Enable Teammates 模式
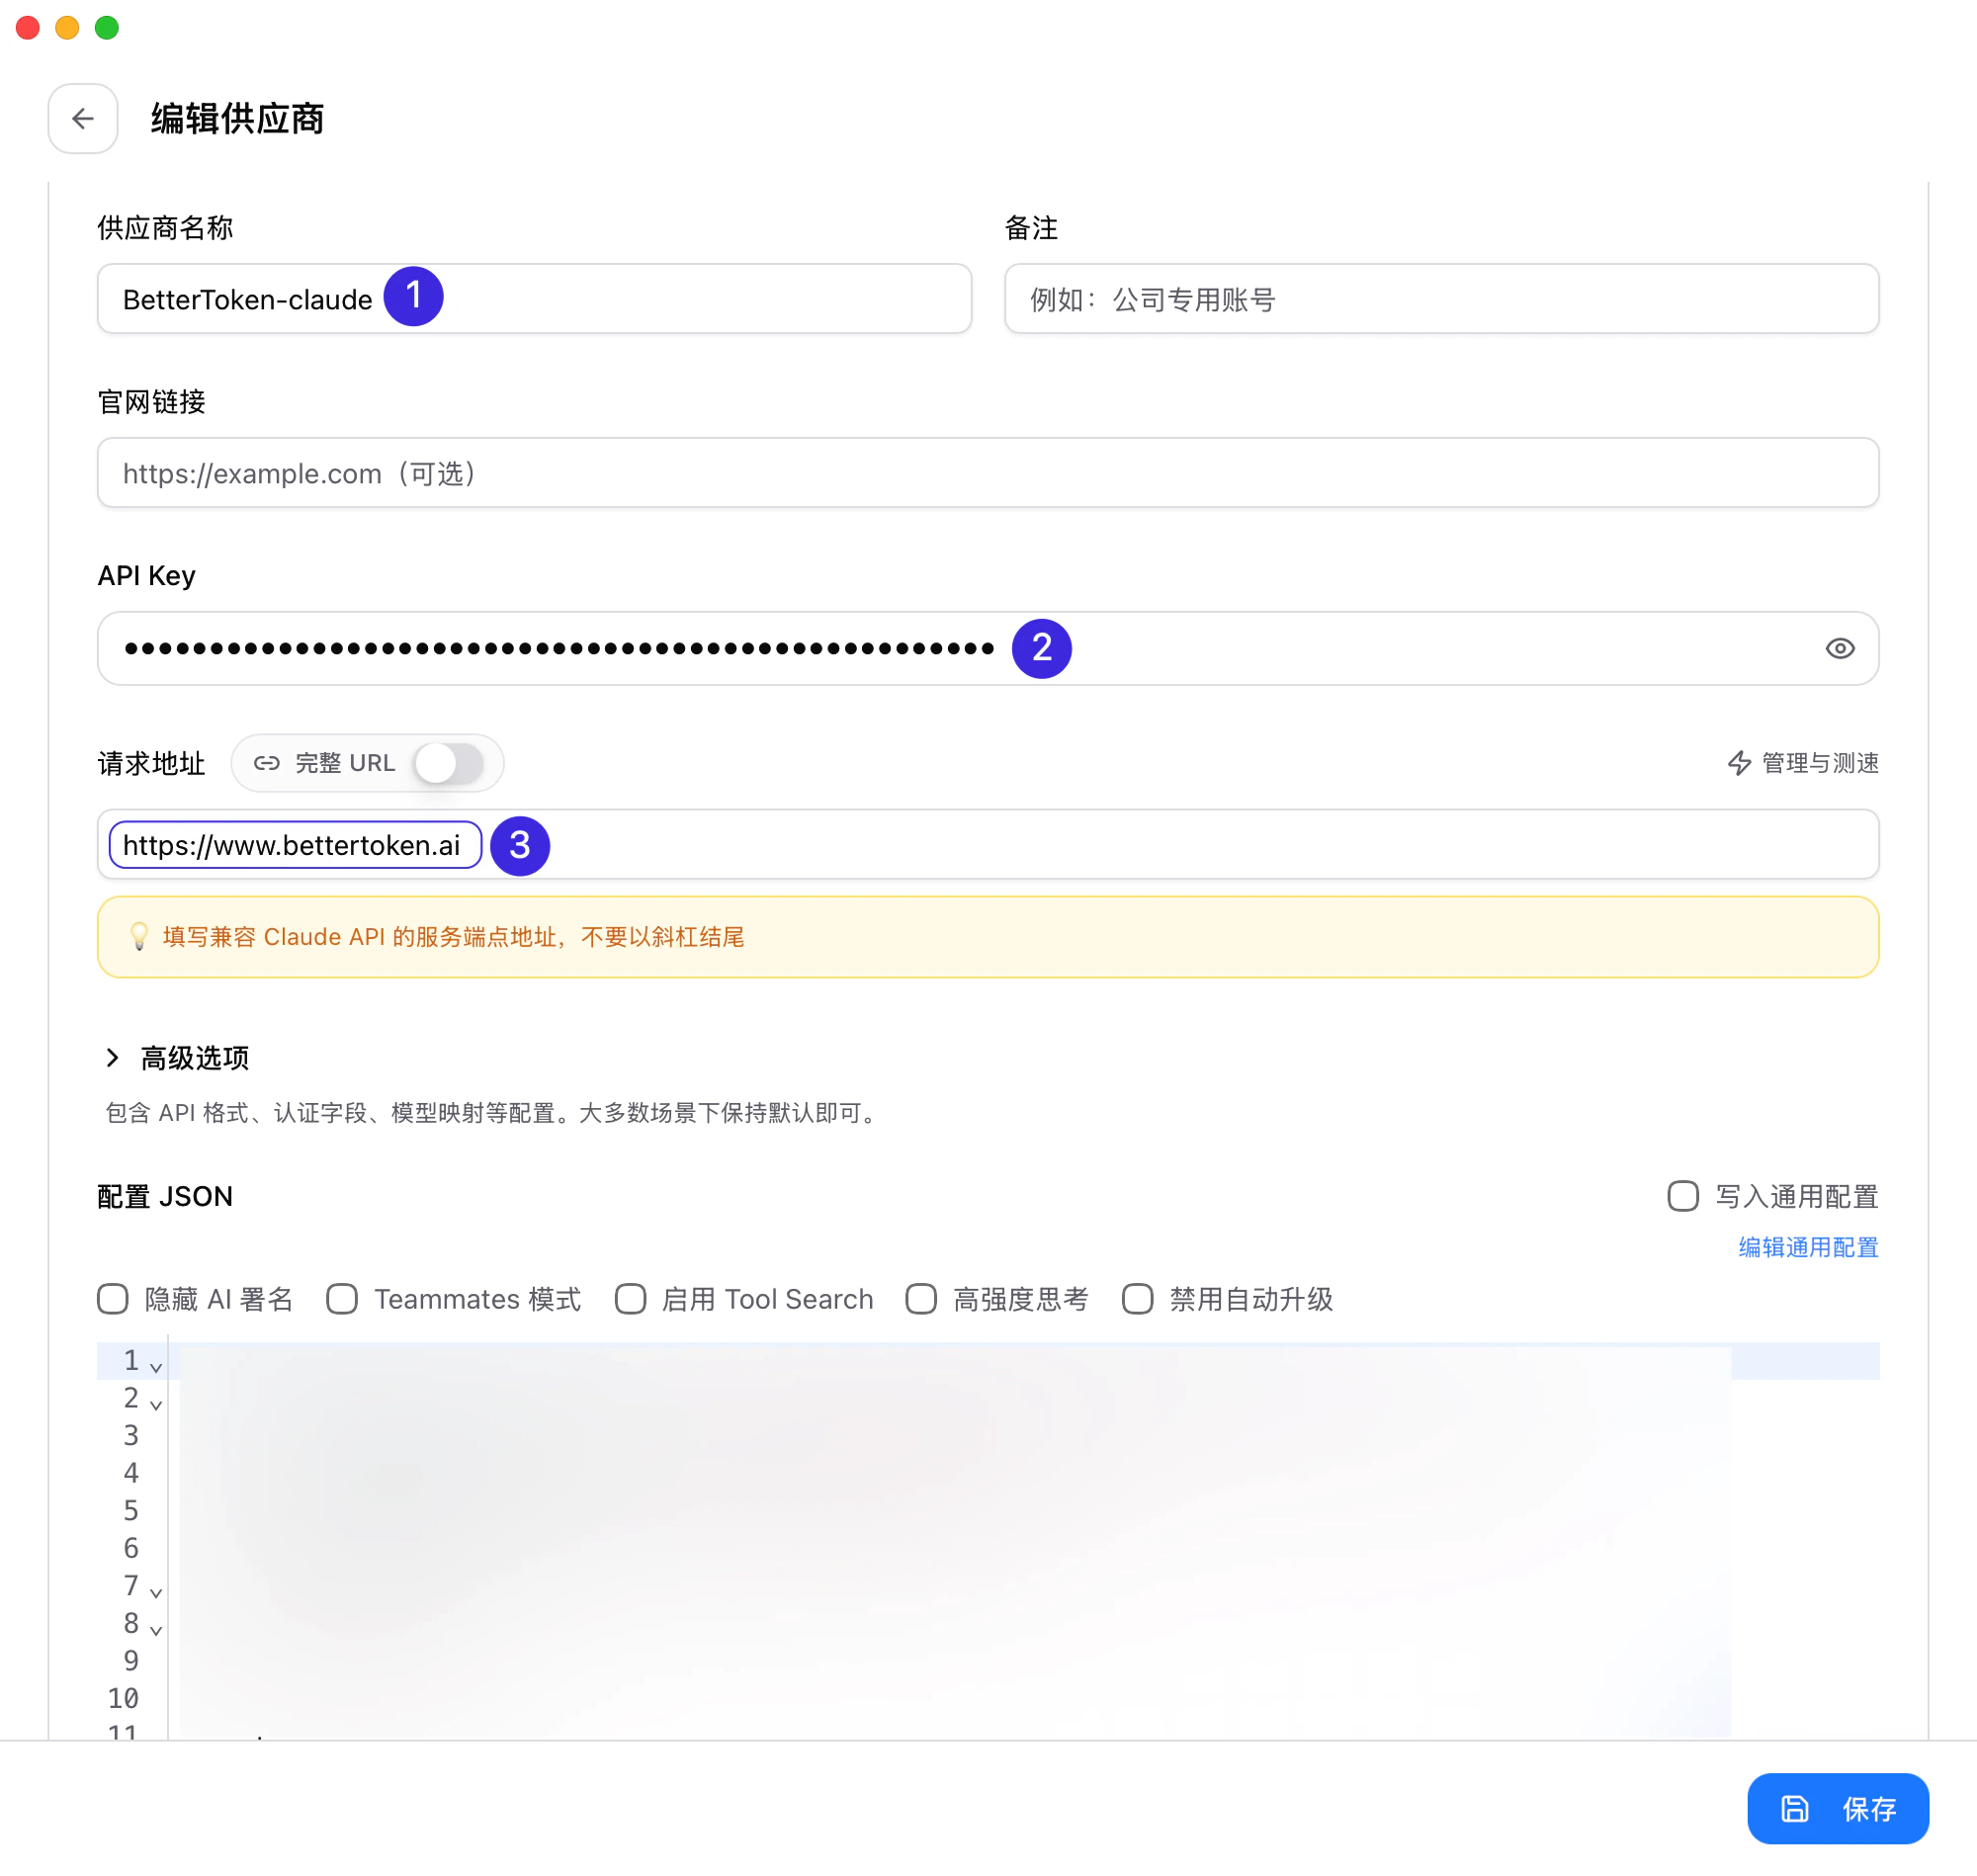The height and width of the screenshot is (1876, 1977). 342,1299
